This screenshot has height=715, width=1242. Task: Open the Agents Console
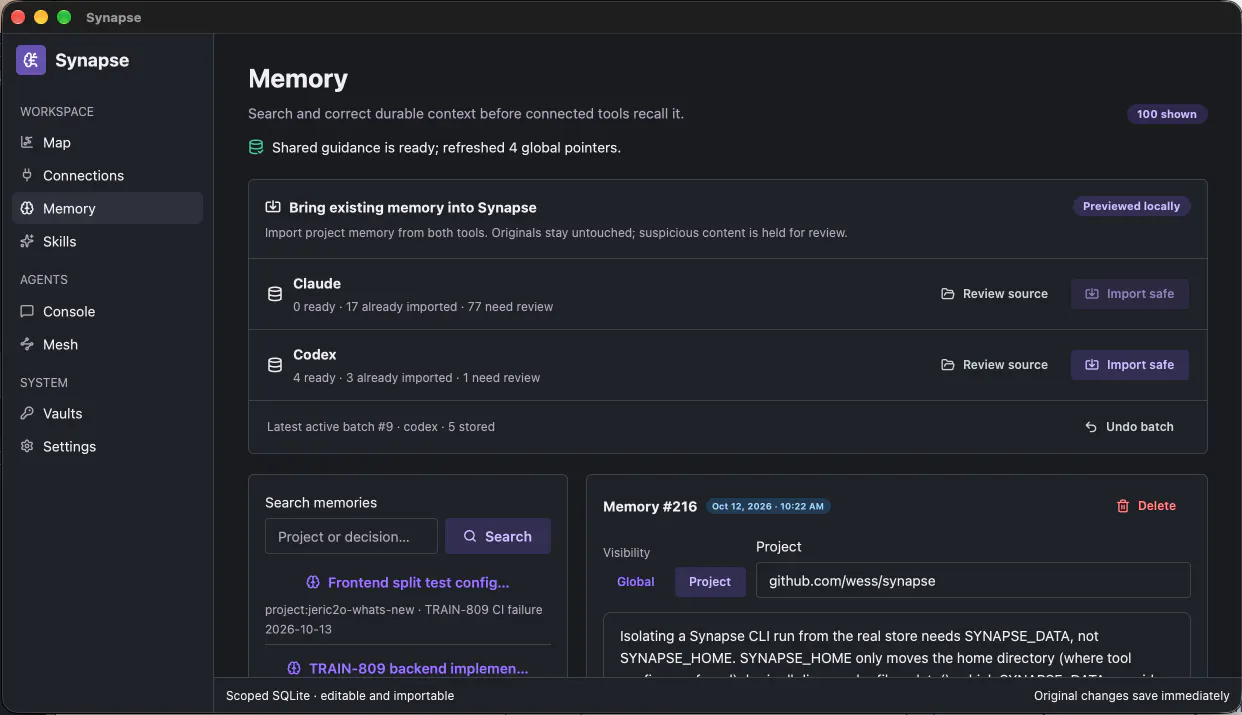[107, 312]
